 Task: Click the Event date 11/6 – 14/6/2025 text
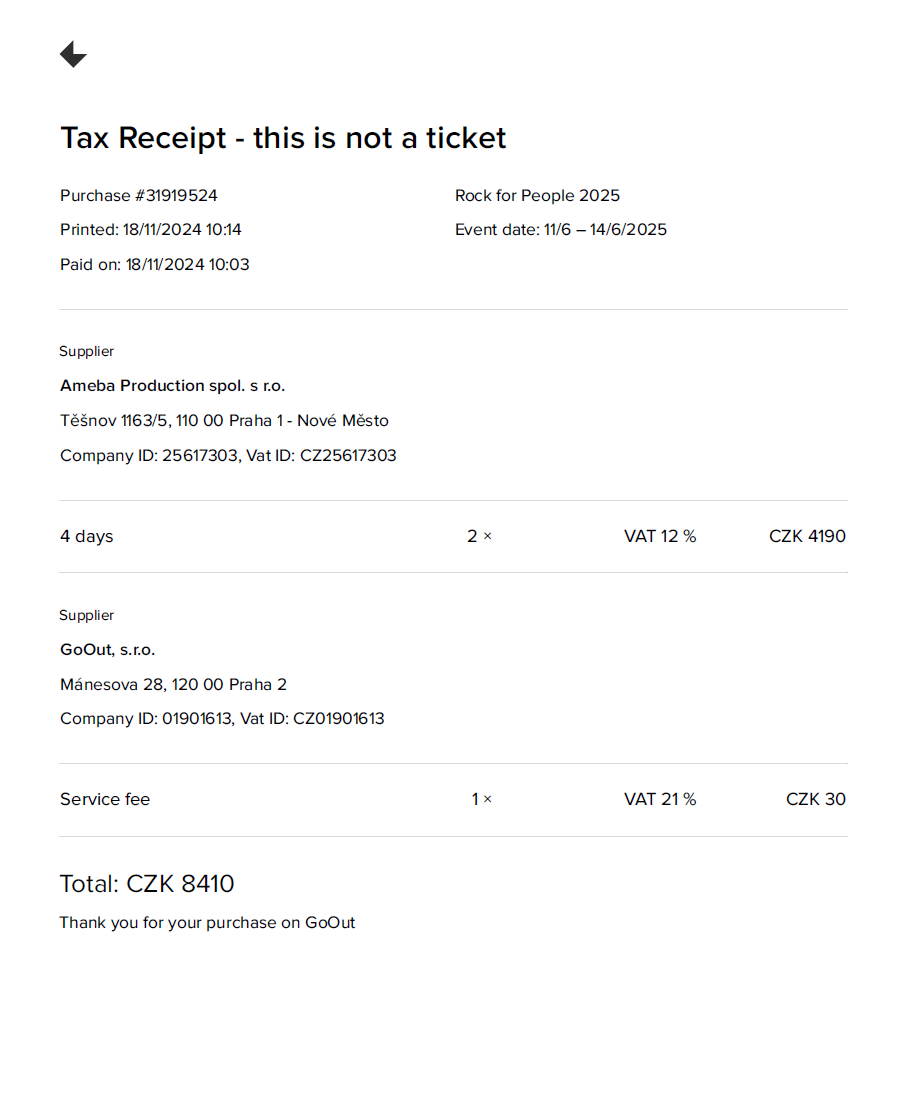point(561,229)
